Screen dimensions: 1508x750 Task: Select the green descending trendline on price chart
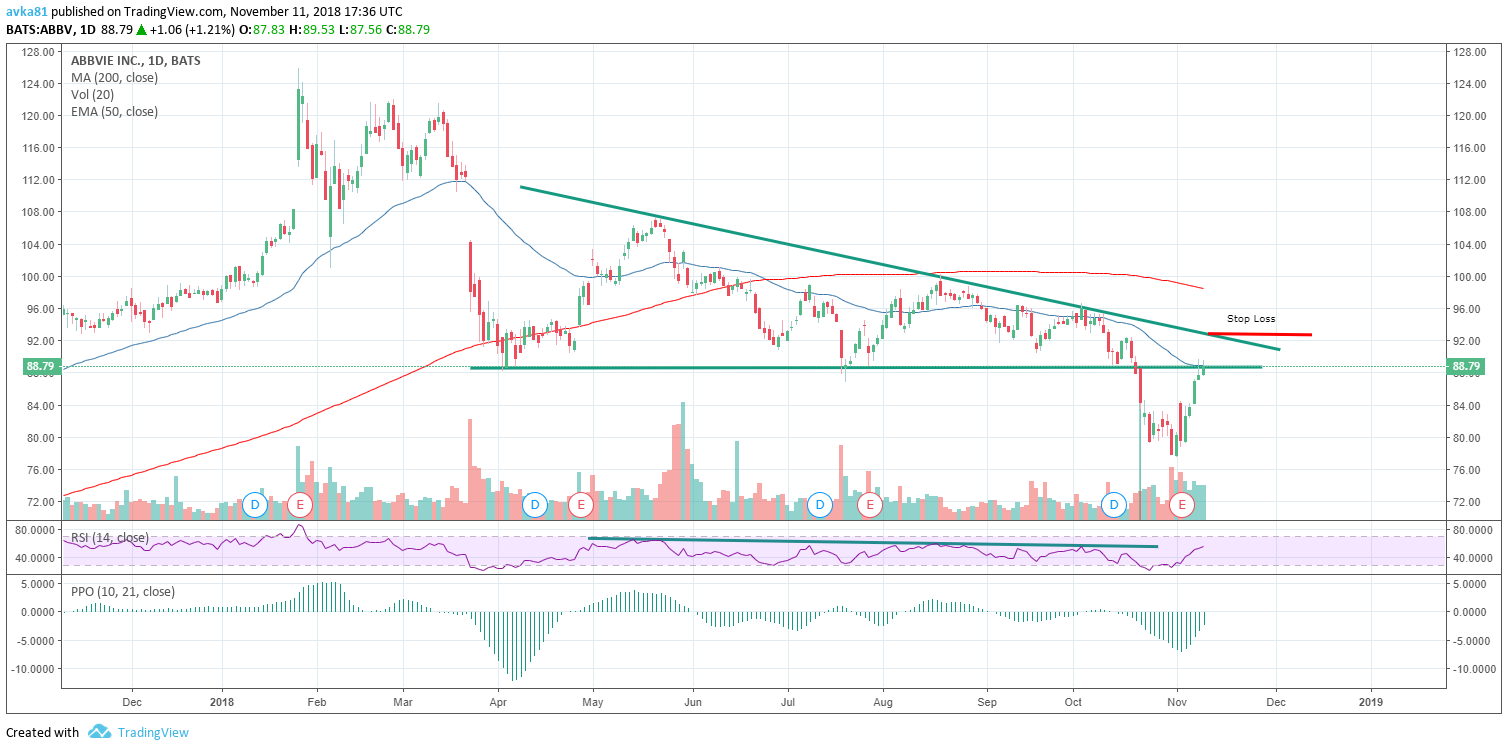[x=899, y=267]
